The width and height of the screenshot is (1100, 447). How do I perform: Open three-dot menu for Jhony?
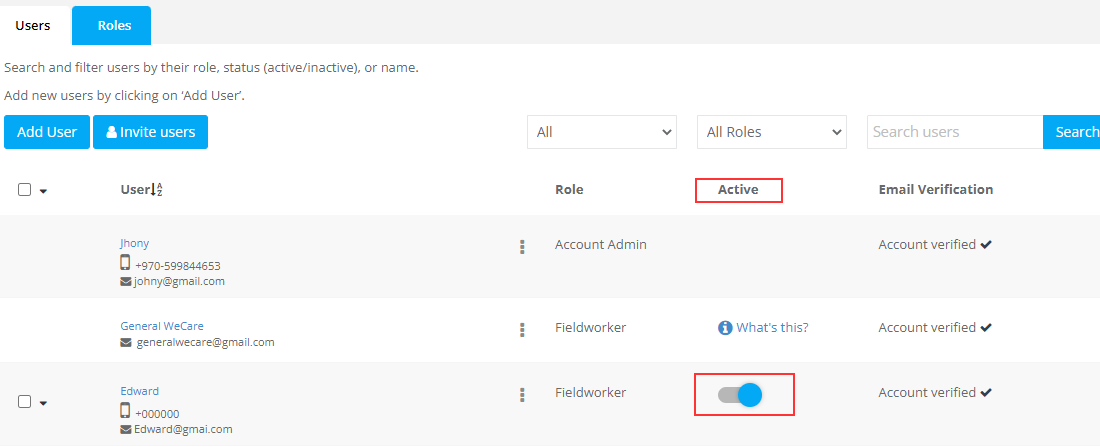tap(522, 247)
